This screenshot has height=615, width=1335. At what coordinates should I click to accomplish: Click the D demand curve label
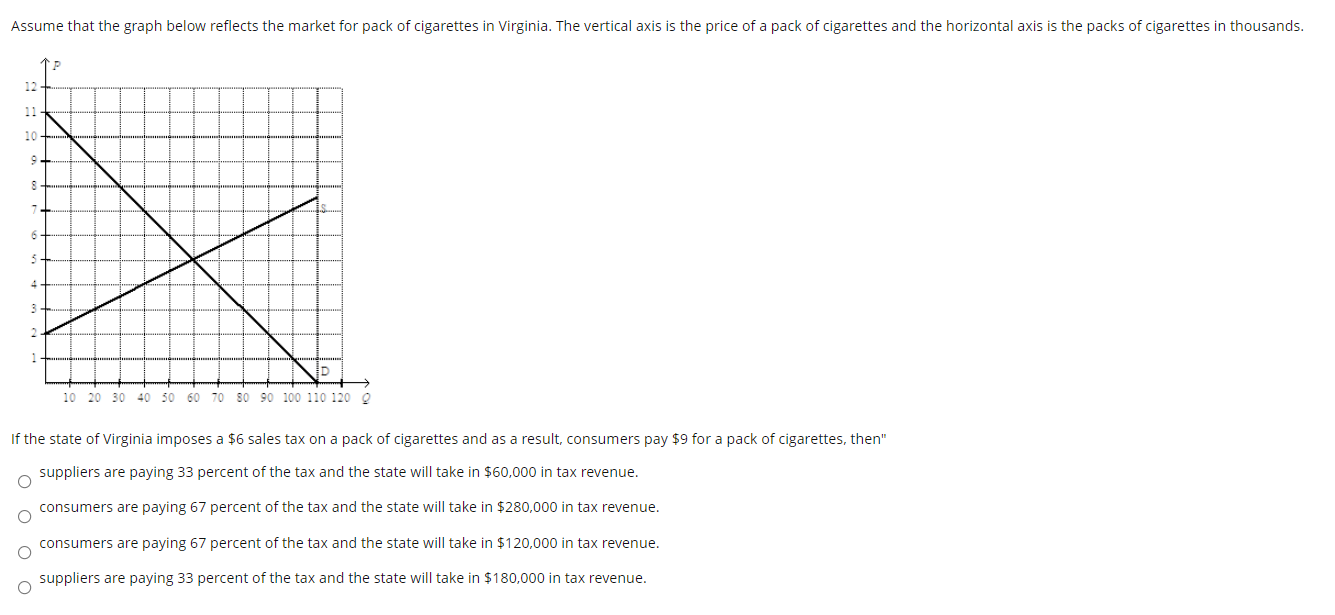tap(325, 373)
